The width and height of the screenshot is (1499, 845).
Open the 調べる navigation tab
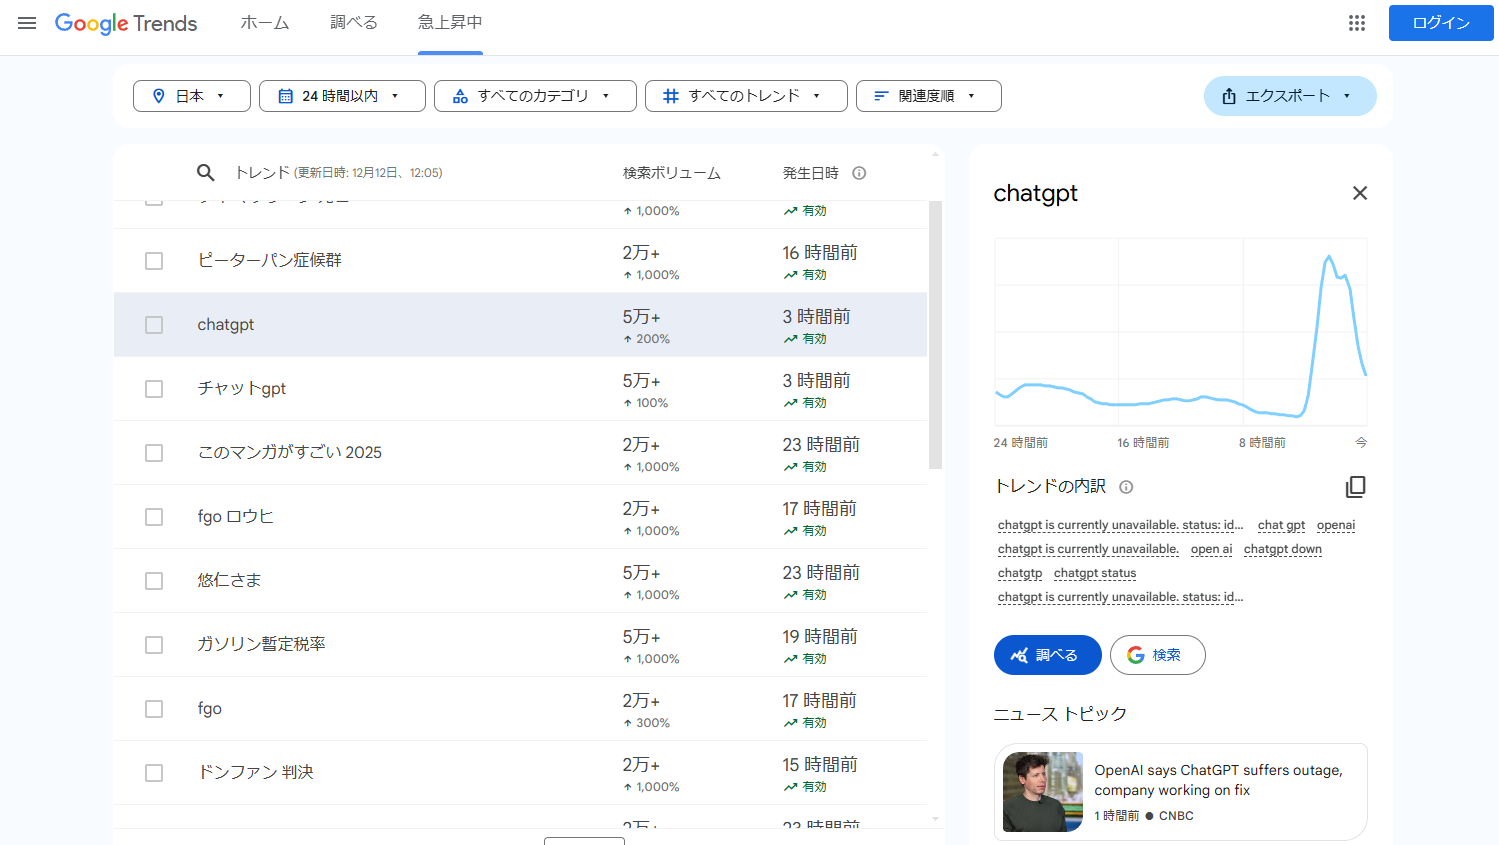(353, 23)
